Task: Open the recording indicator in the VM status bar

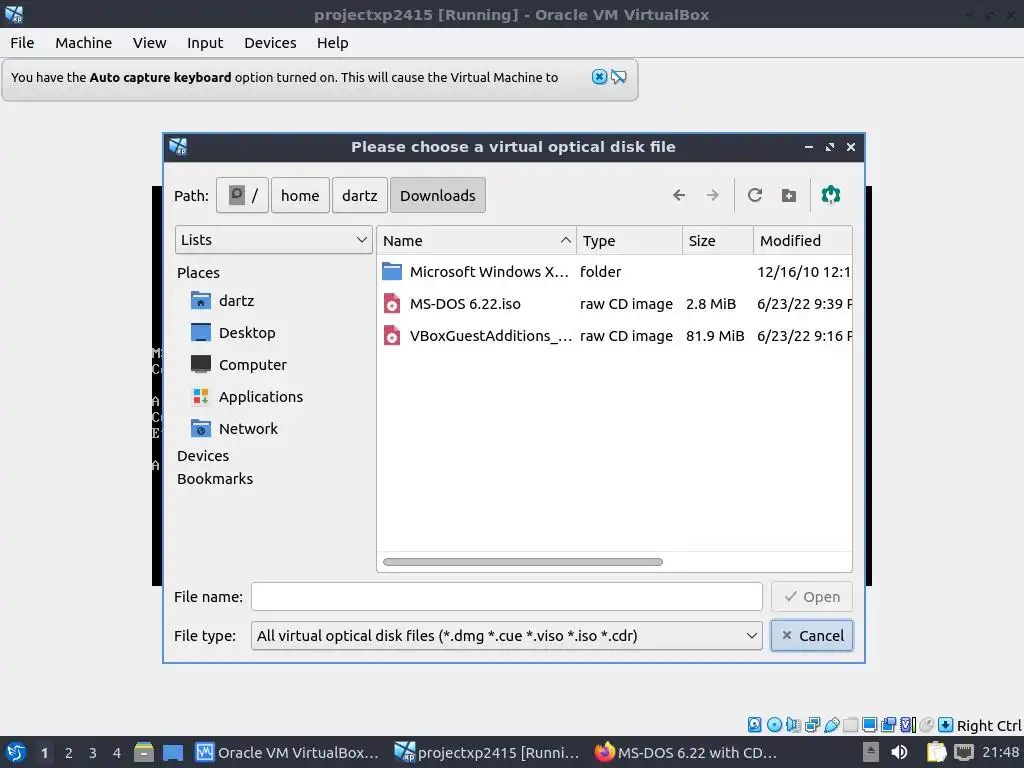Action: coord(889,724)
